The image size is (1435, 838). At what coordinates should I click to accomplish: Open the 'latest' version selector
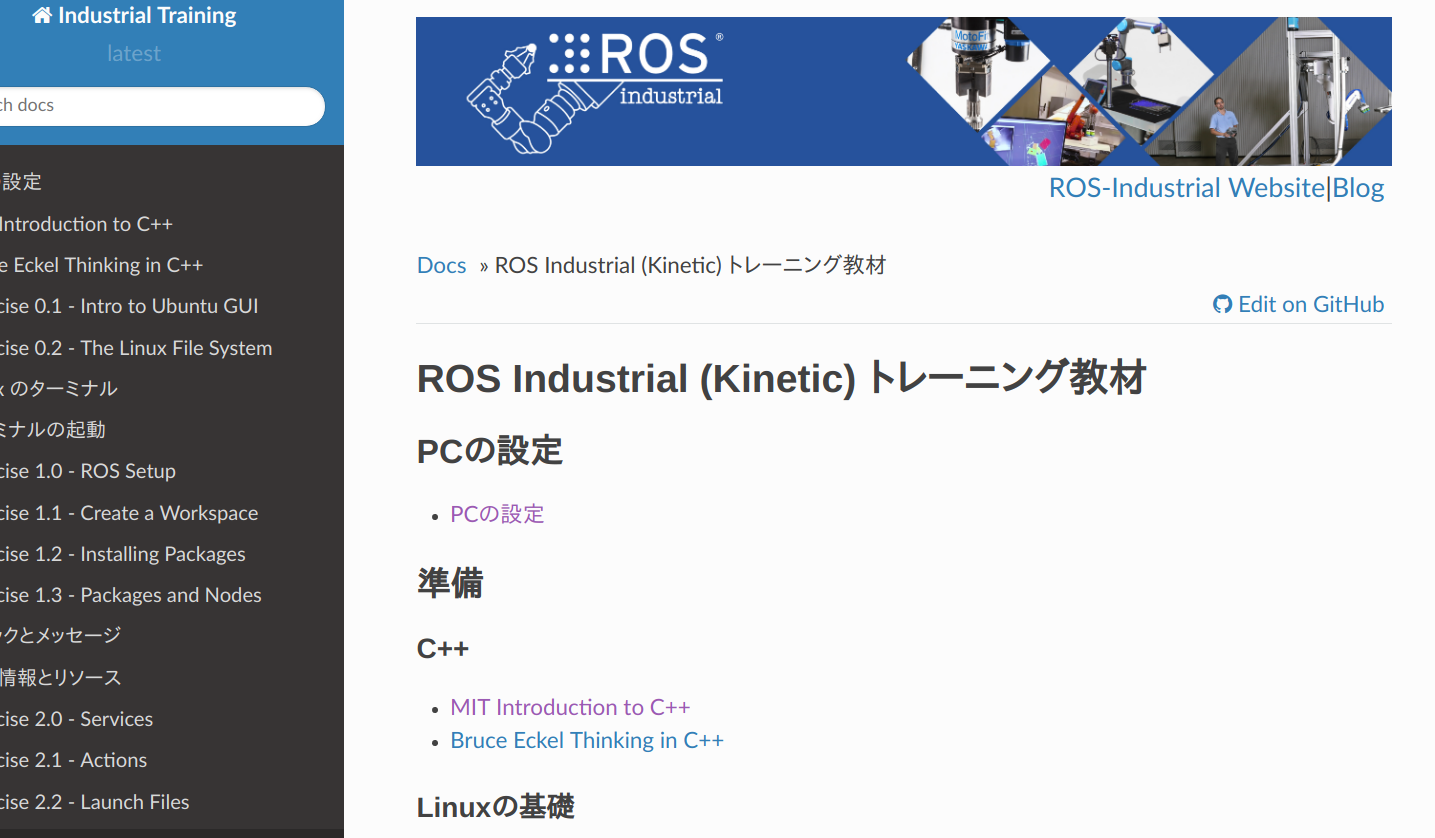133,53
